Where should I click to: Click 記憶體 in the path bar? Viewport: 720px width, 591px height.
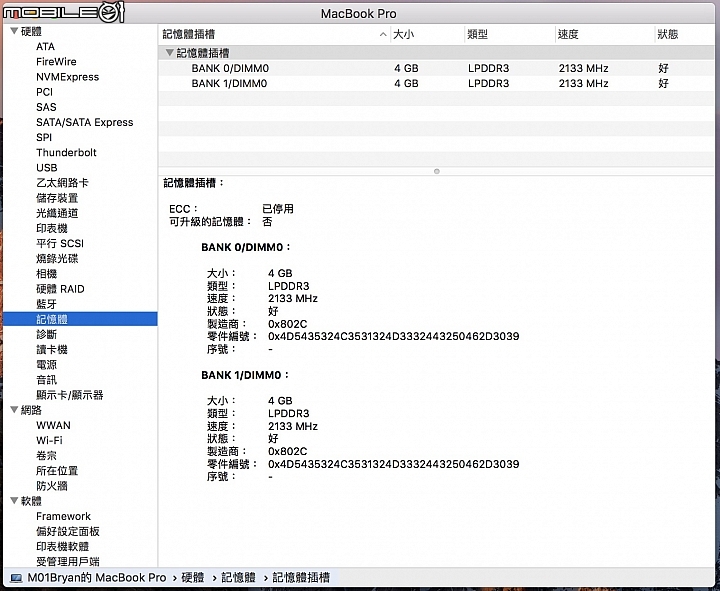(x=238, y=578)
